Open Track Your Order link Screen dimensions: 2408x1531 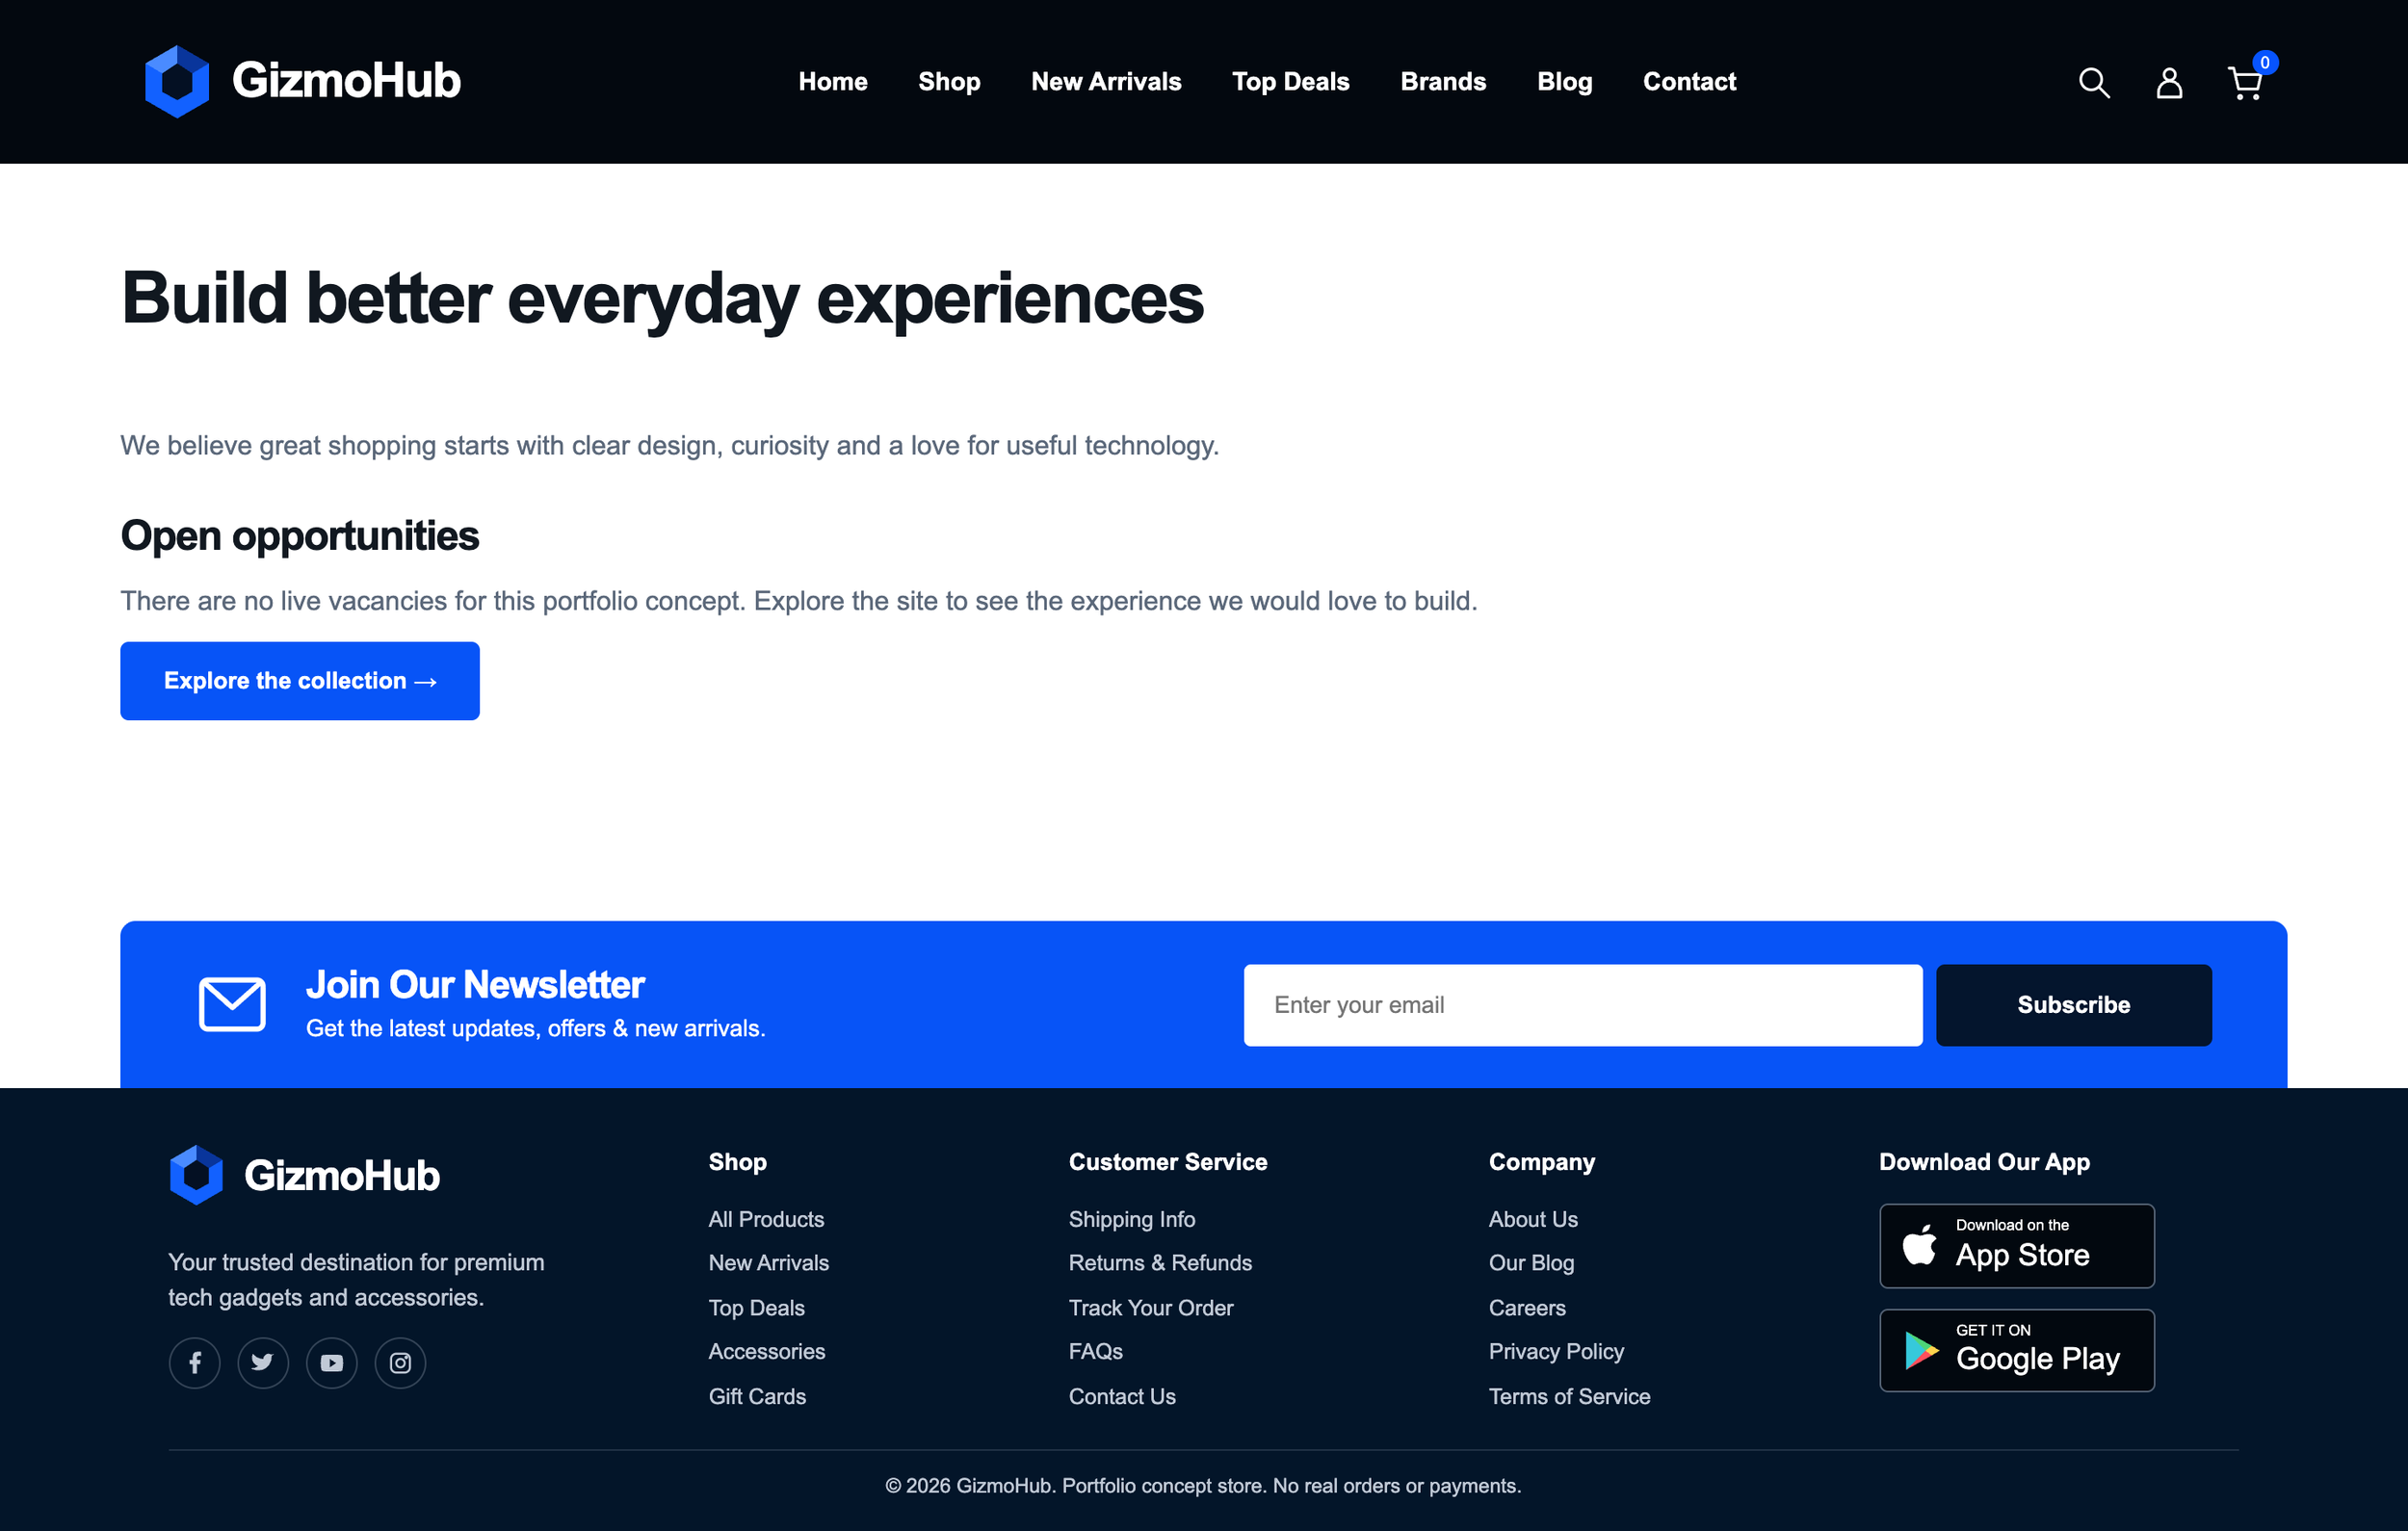(1150, 1308)
